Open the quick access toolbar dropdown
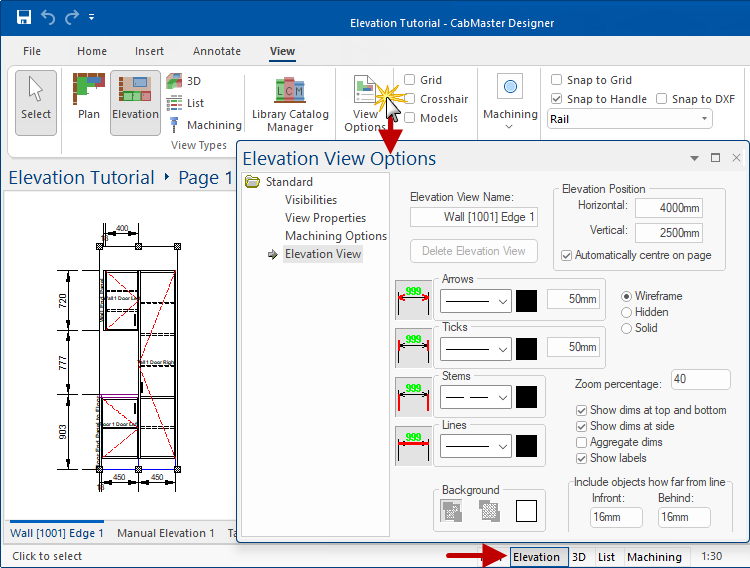This screenshot has height=568, width=750. click(91, 17)
